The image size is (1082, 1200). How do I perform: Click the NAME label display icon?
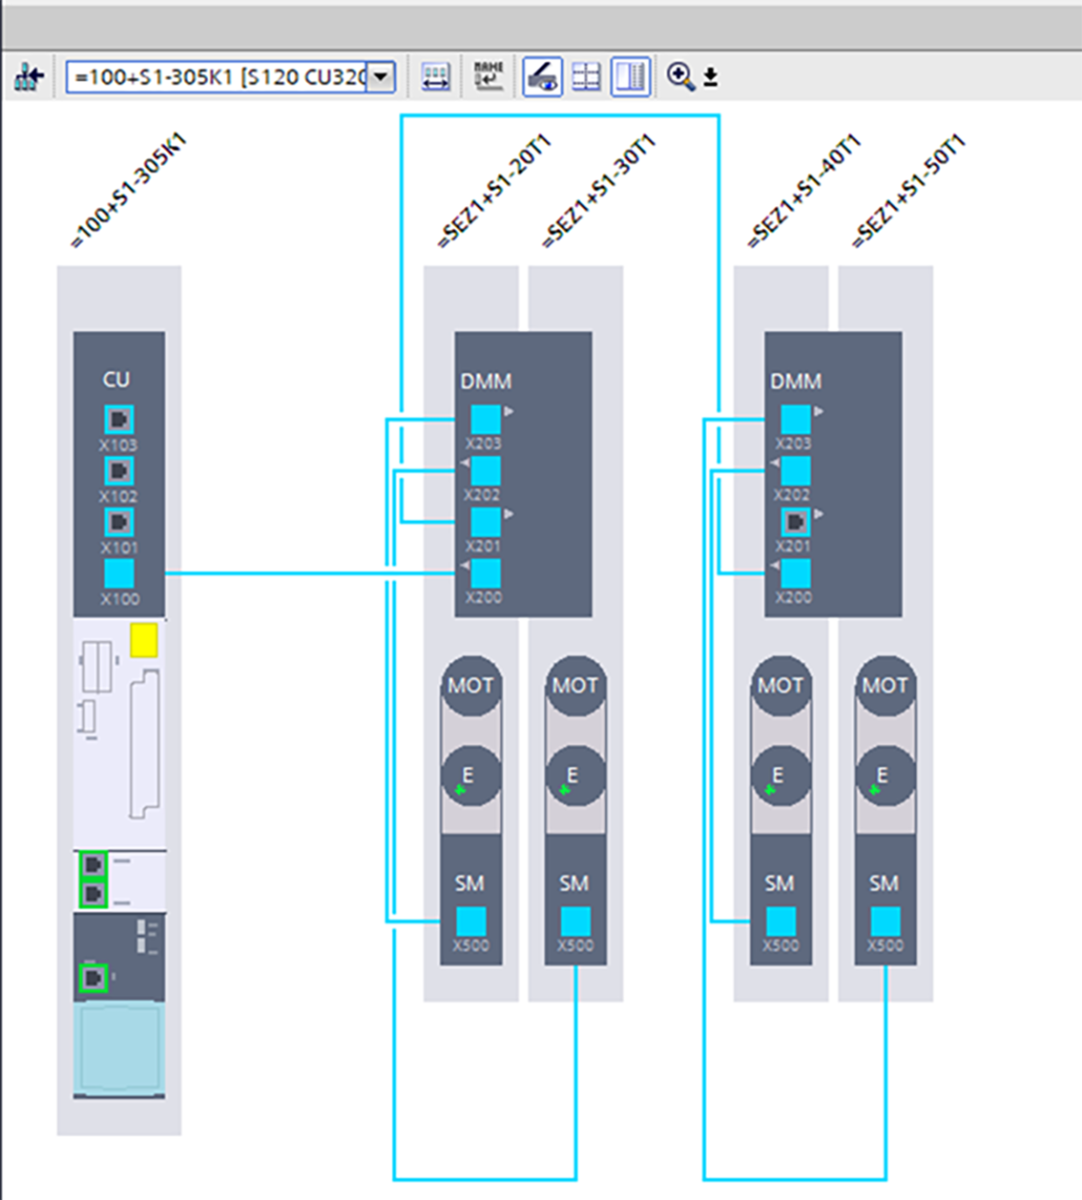click(488, 77)
